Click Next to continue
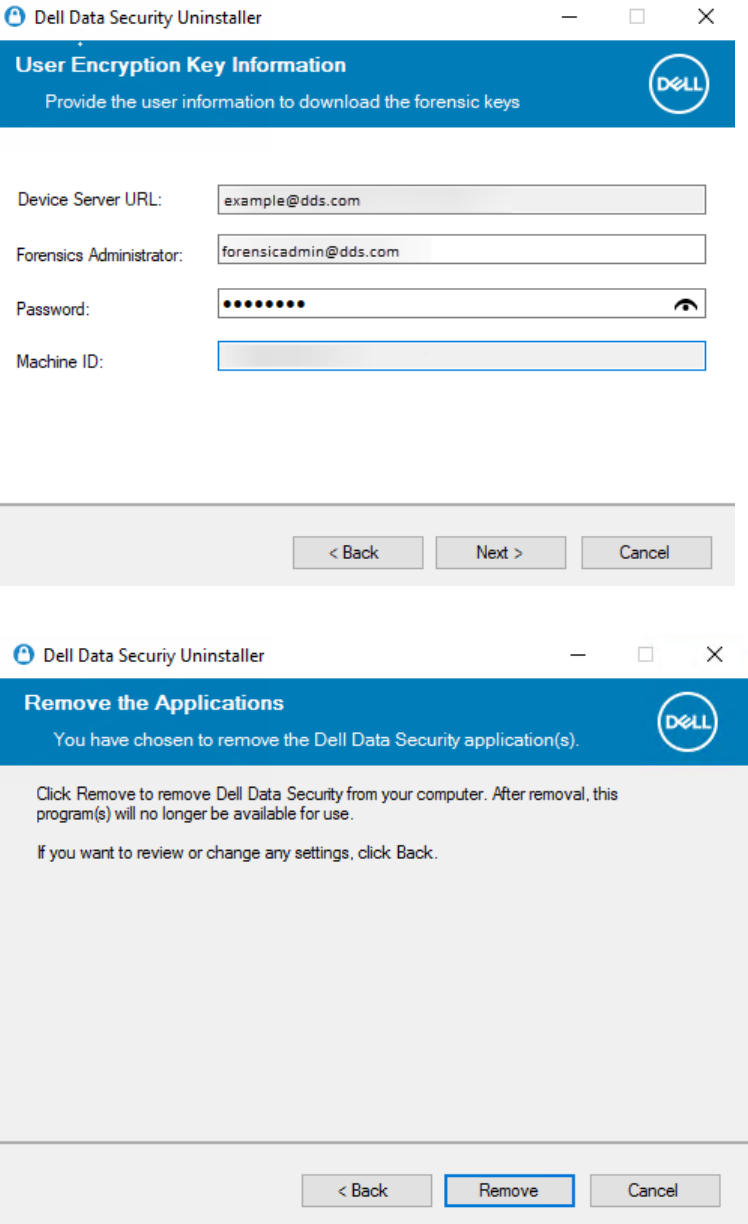 pos(501,552)
